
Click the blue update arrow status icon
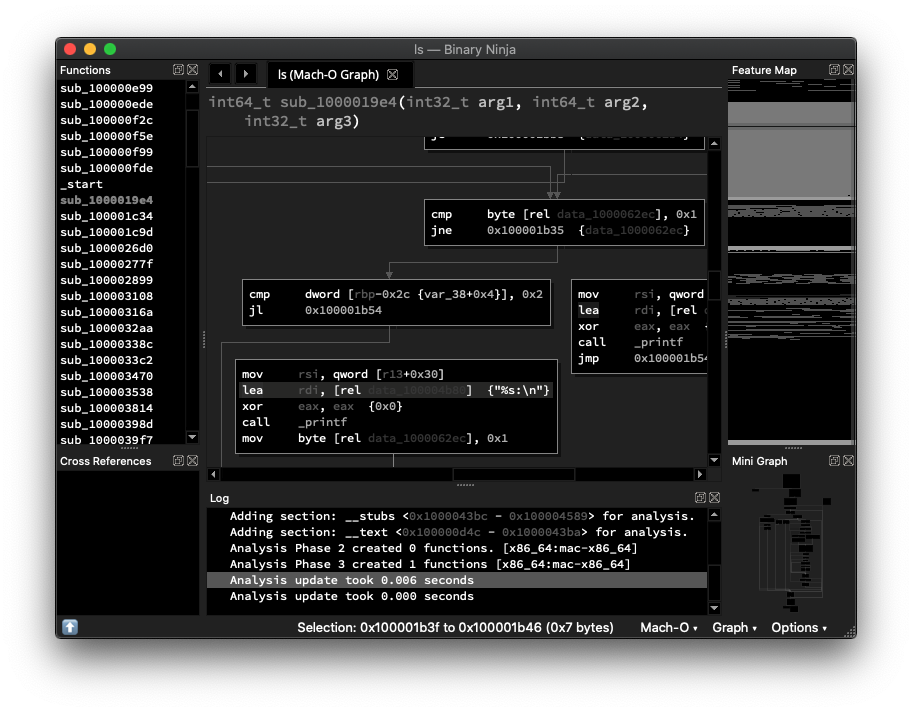tap(70, 627)
